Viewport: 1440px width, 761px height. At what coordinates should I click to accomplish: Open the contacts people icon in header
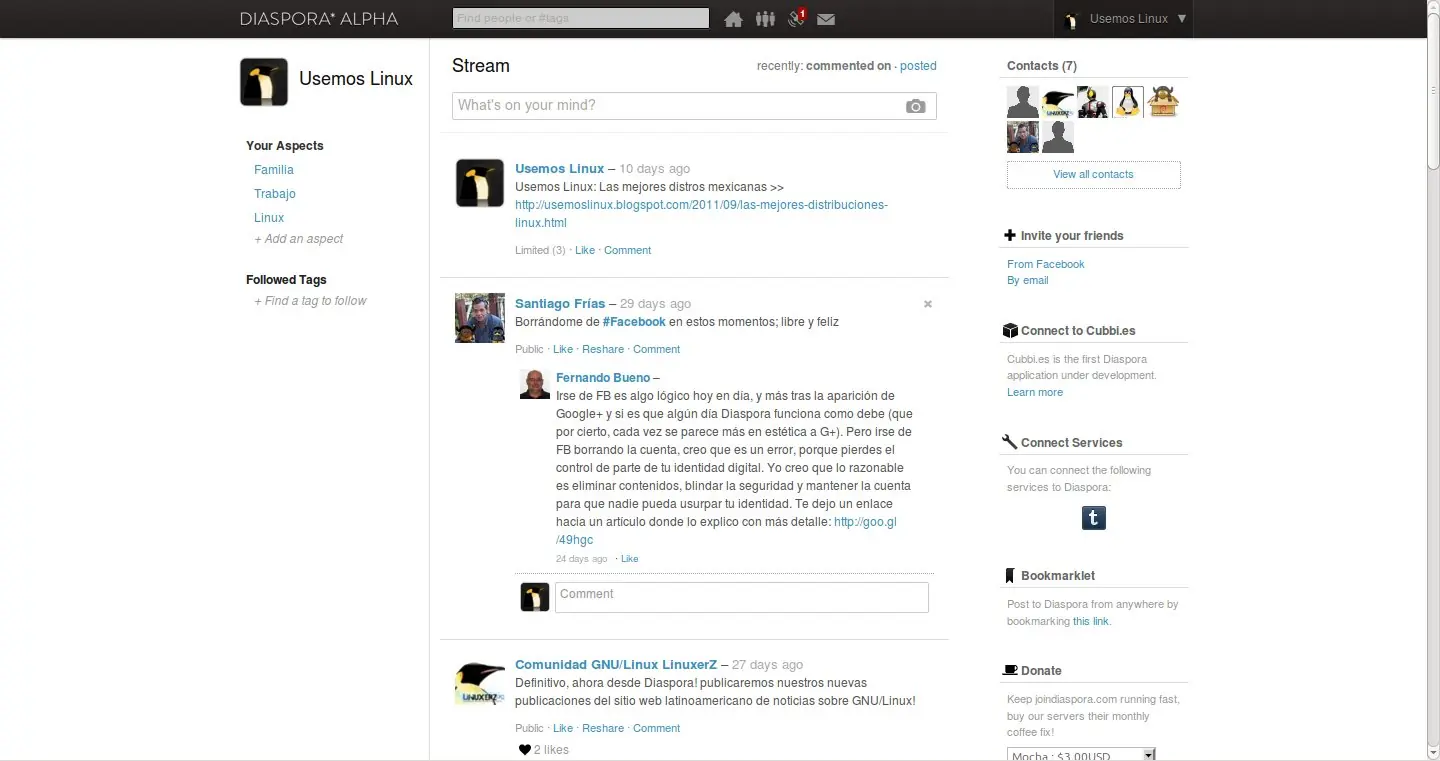pos(765,19)
